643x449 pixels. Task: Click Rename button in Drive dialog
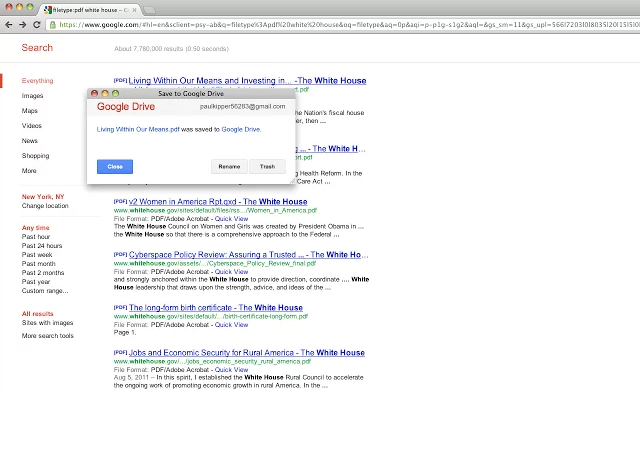(x=229, y=166)
